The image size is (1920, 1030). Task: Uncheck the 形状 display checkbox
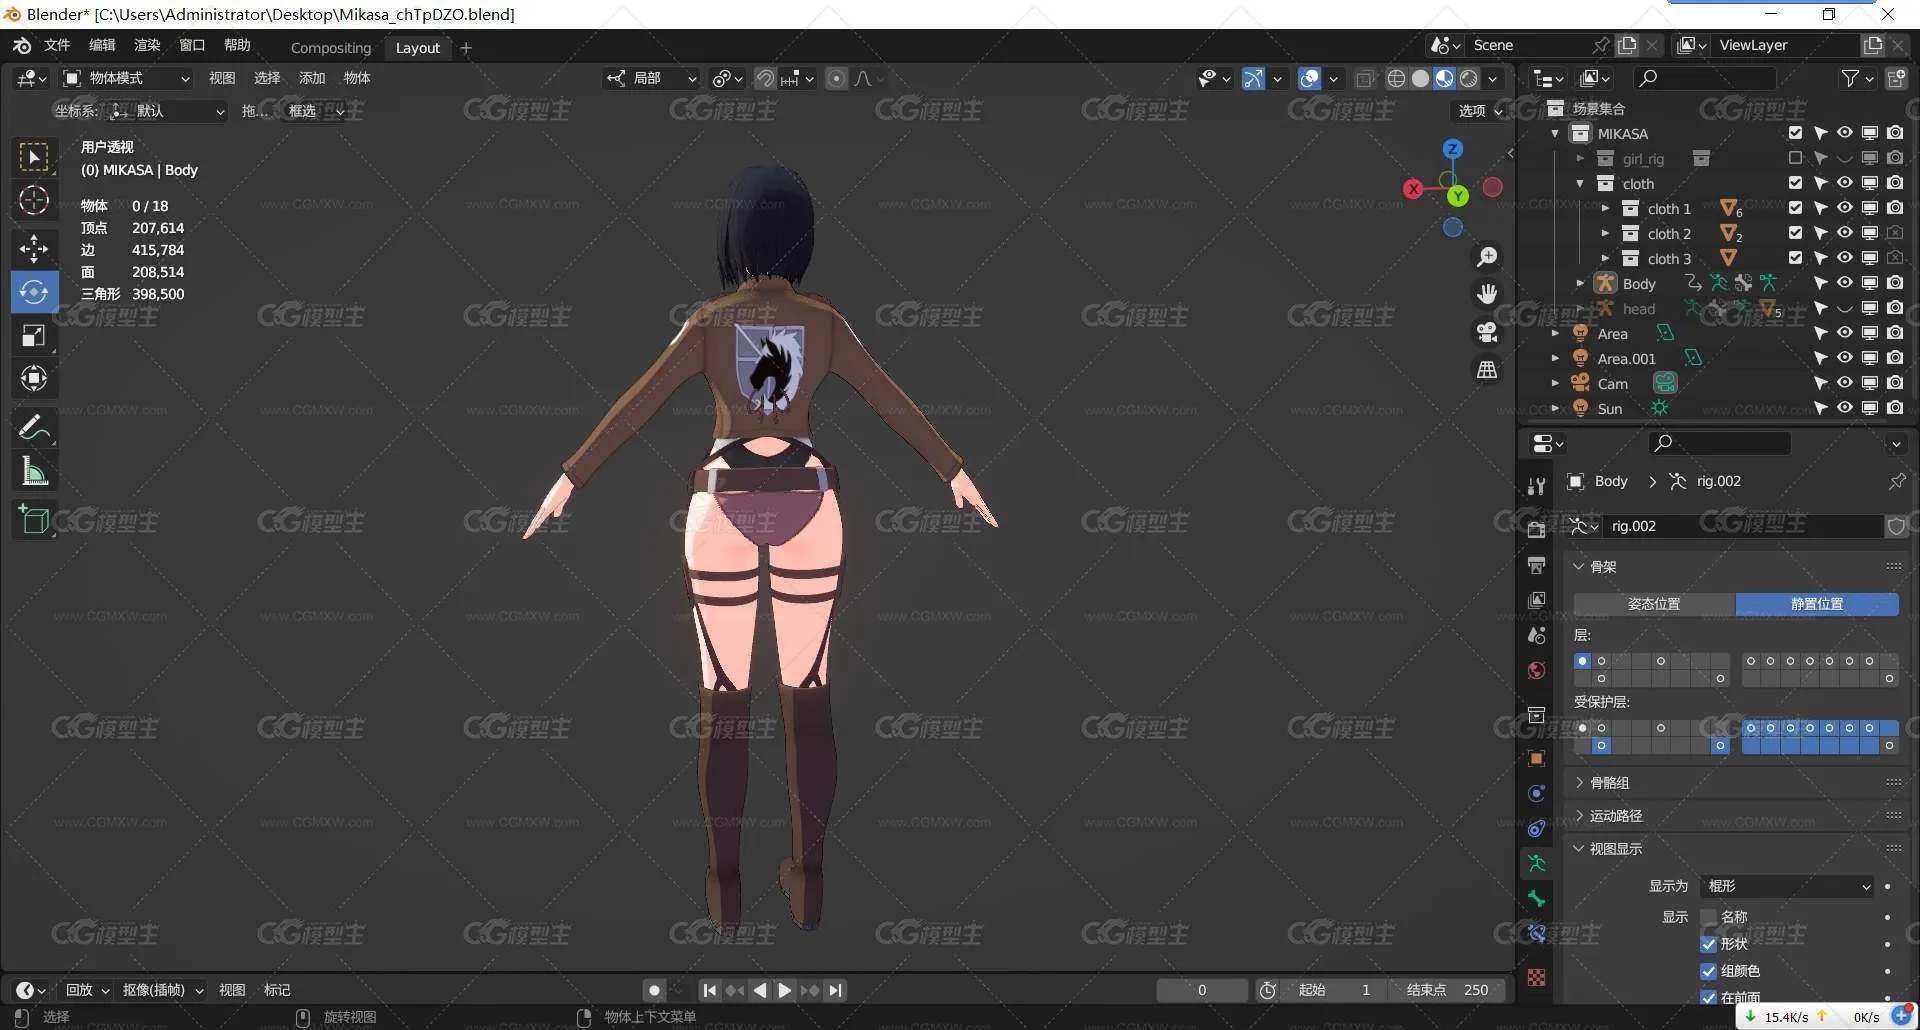pos(1708,944)
